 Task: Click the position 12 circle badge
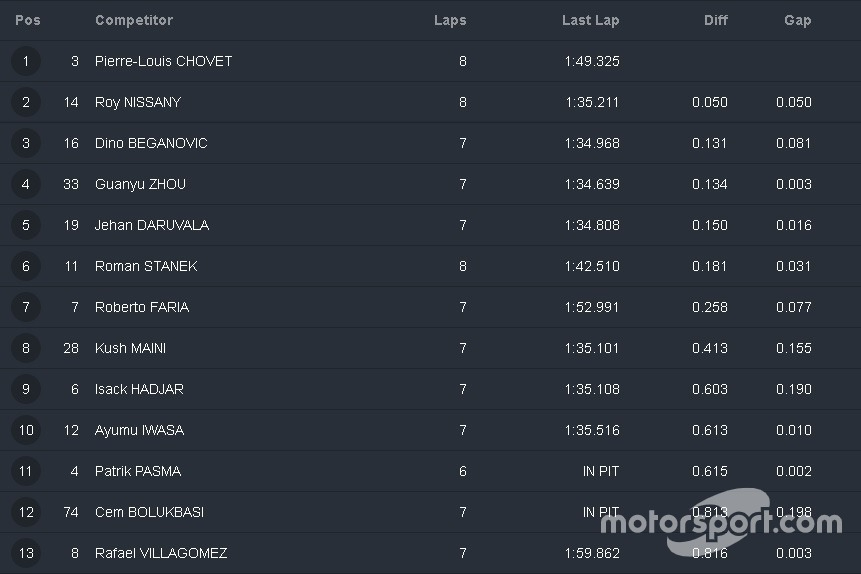pos(26,512)
